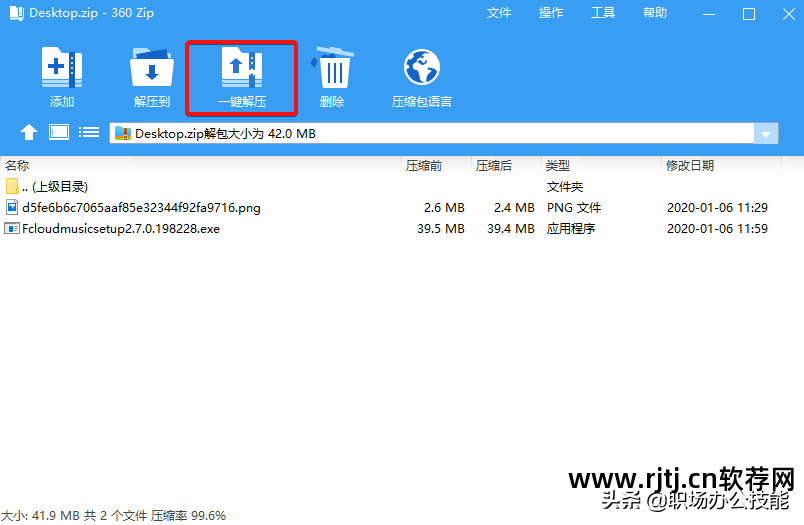
Task: Click the exe icon of Fcloudmusicsetup2.7.0.198228.exe
Action: tap(12, 228)
